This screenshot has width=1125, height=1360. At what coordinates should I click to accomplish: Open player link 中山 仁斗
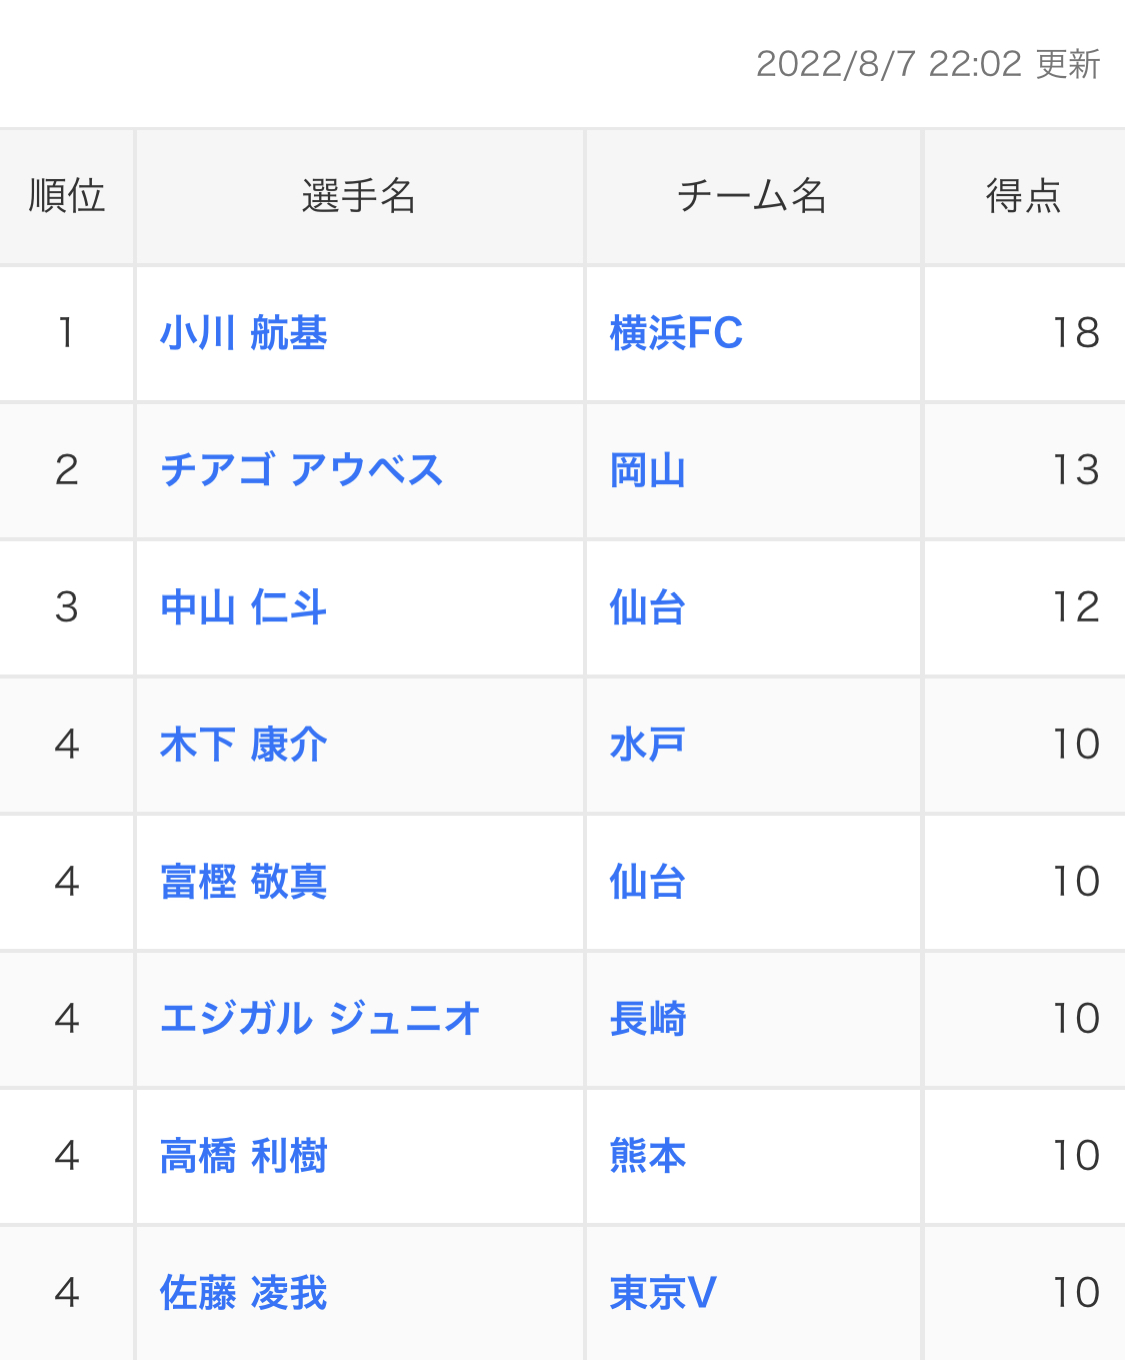pos(243,607)
